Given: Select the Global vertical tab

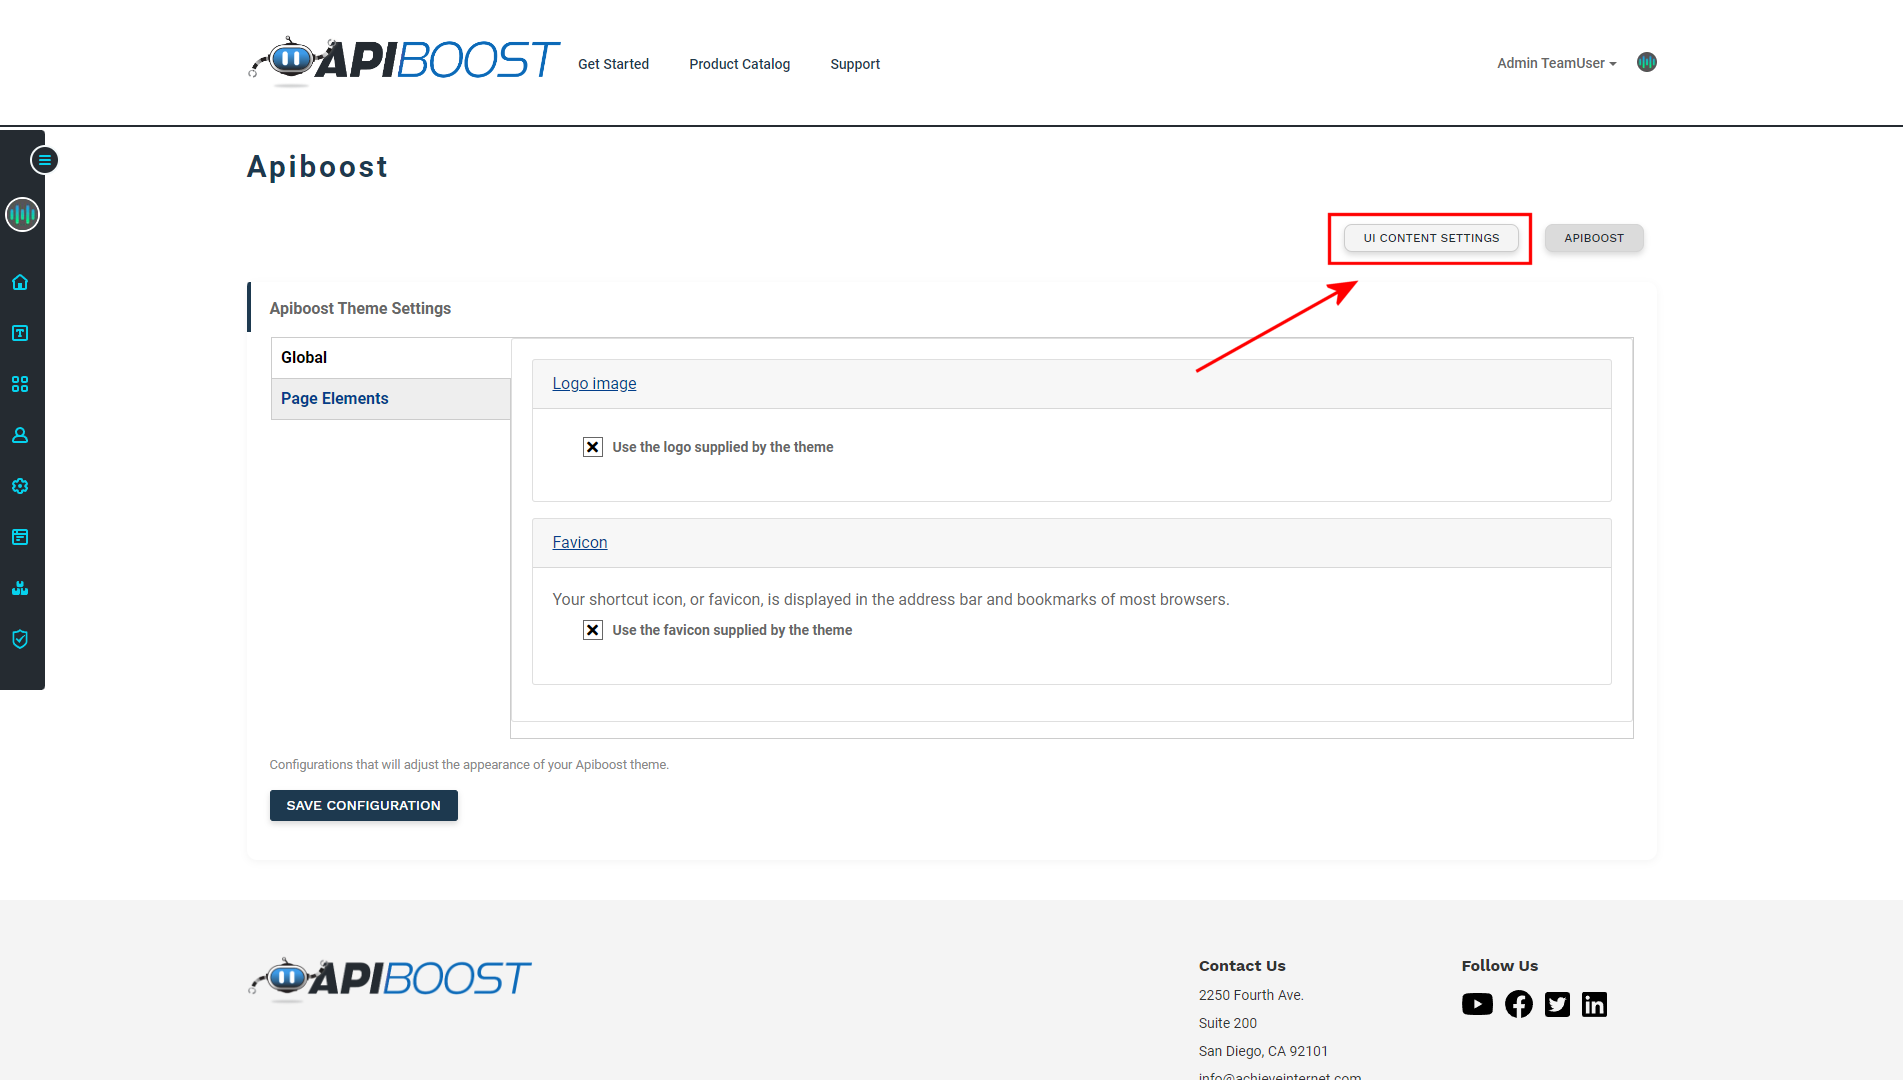Looking at the screenshot, I should click(x=391, y=358).
